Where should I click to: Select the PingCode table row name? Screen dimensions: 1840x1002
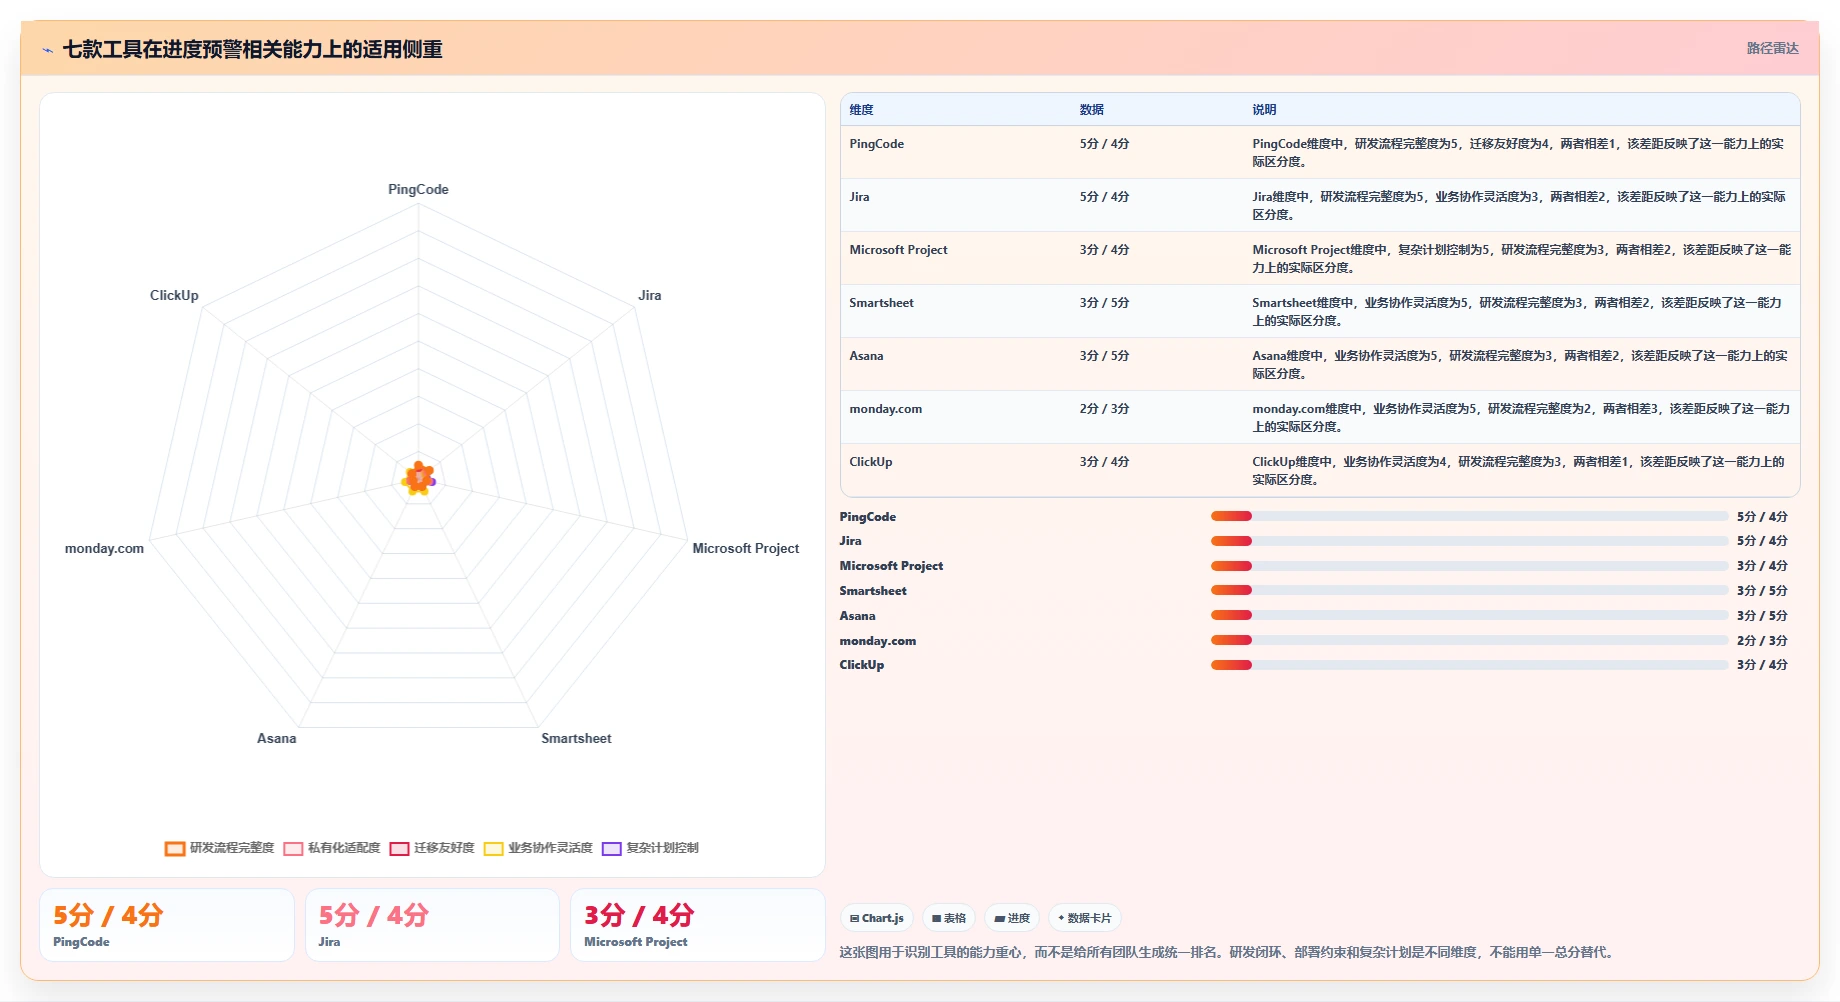pyautogui.click(x=876, y=144)
